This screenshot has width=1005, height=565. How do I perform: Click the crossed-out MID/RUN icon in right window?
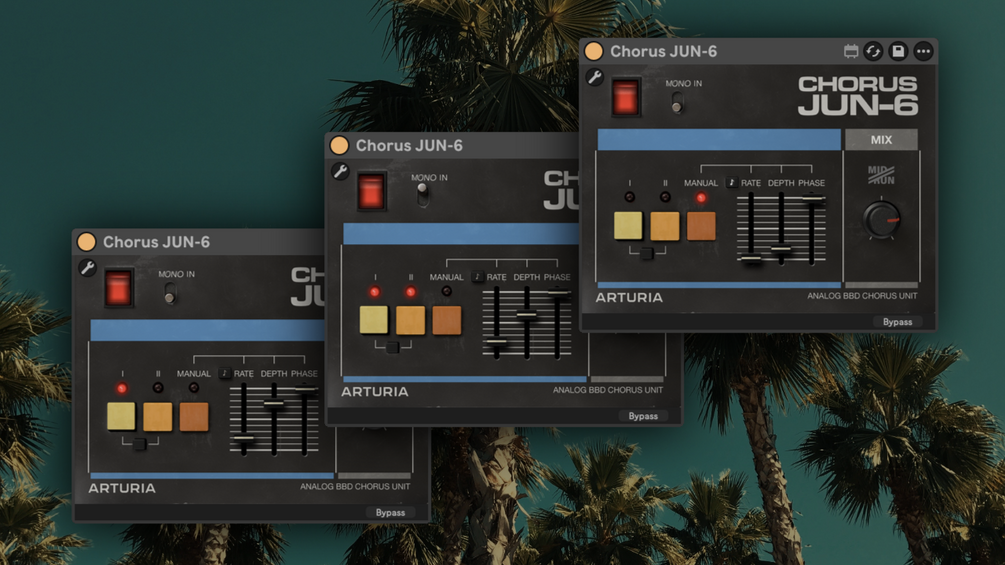881,174
